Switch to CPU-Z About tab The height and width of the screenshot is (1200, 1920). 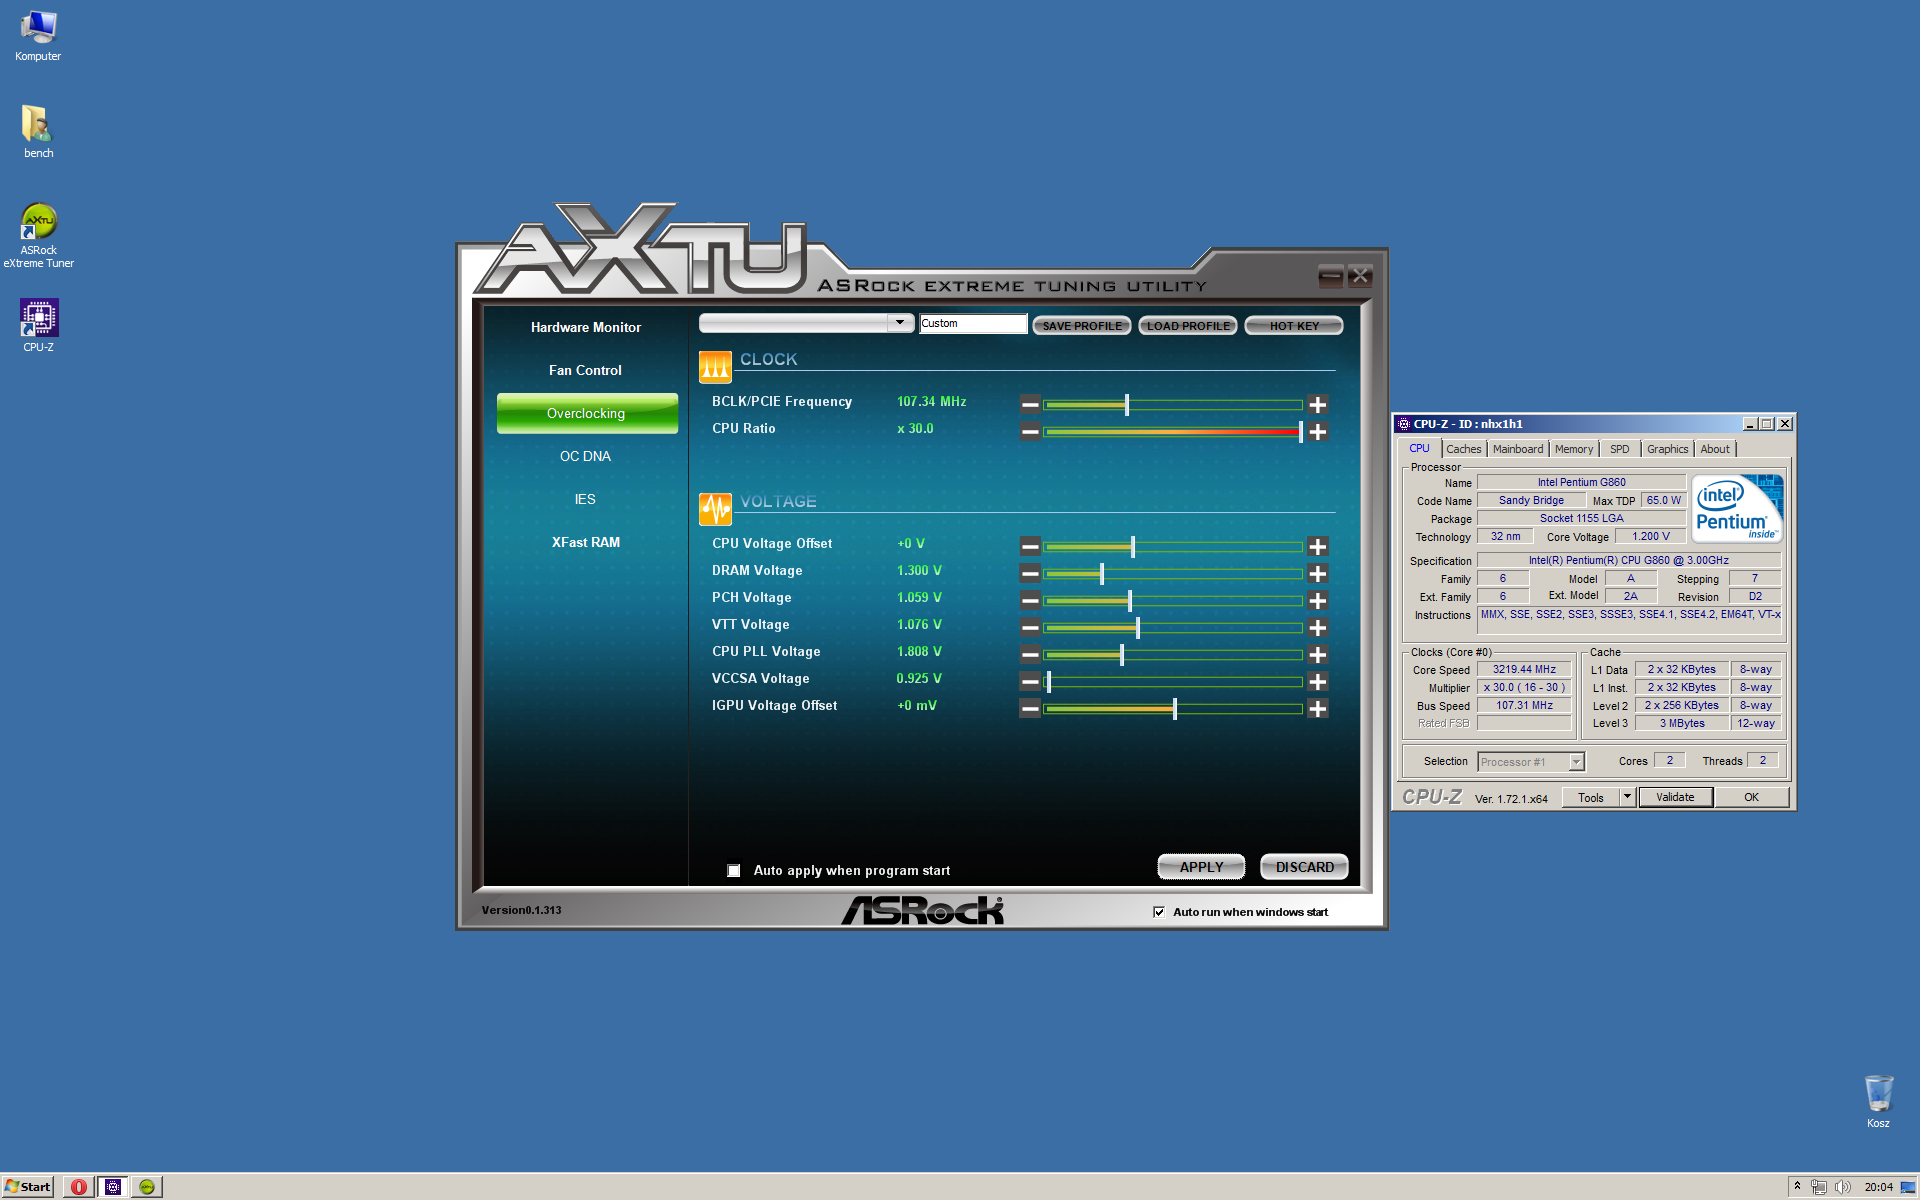(1715, 449)
